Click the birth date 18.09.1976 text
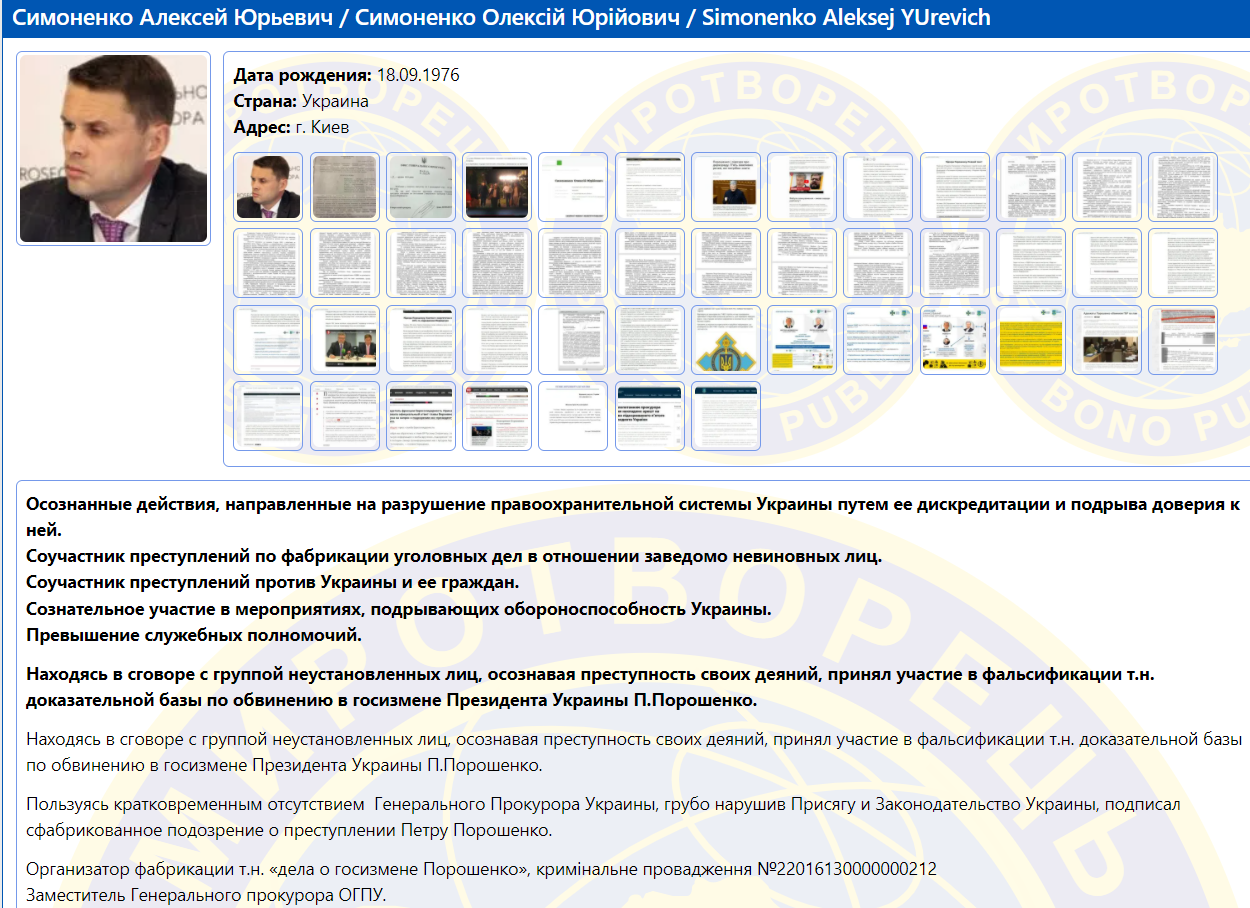Screen dimensions: 1250x908 417,75
